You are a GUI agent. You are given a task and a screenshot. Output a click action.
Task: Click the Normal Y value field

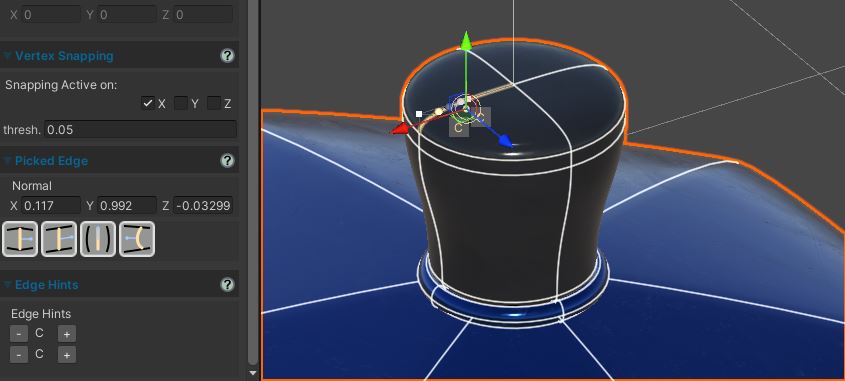tap(127, 205)
